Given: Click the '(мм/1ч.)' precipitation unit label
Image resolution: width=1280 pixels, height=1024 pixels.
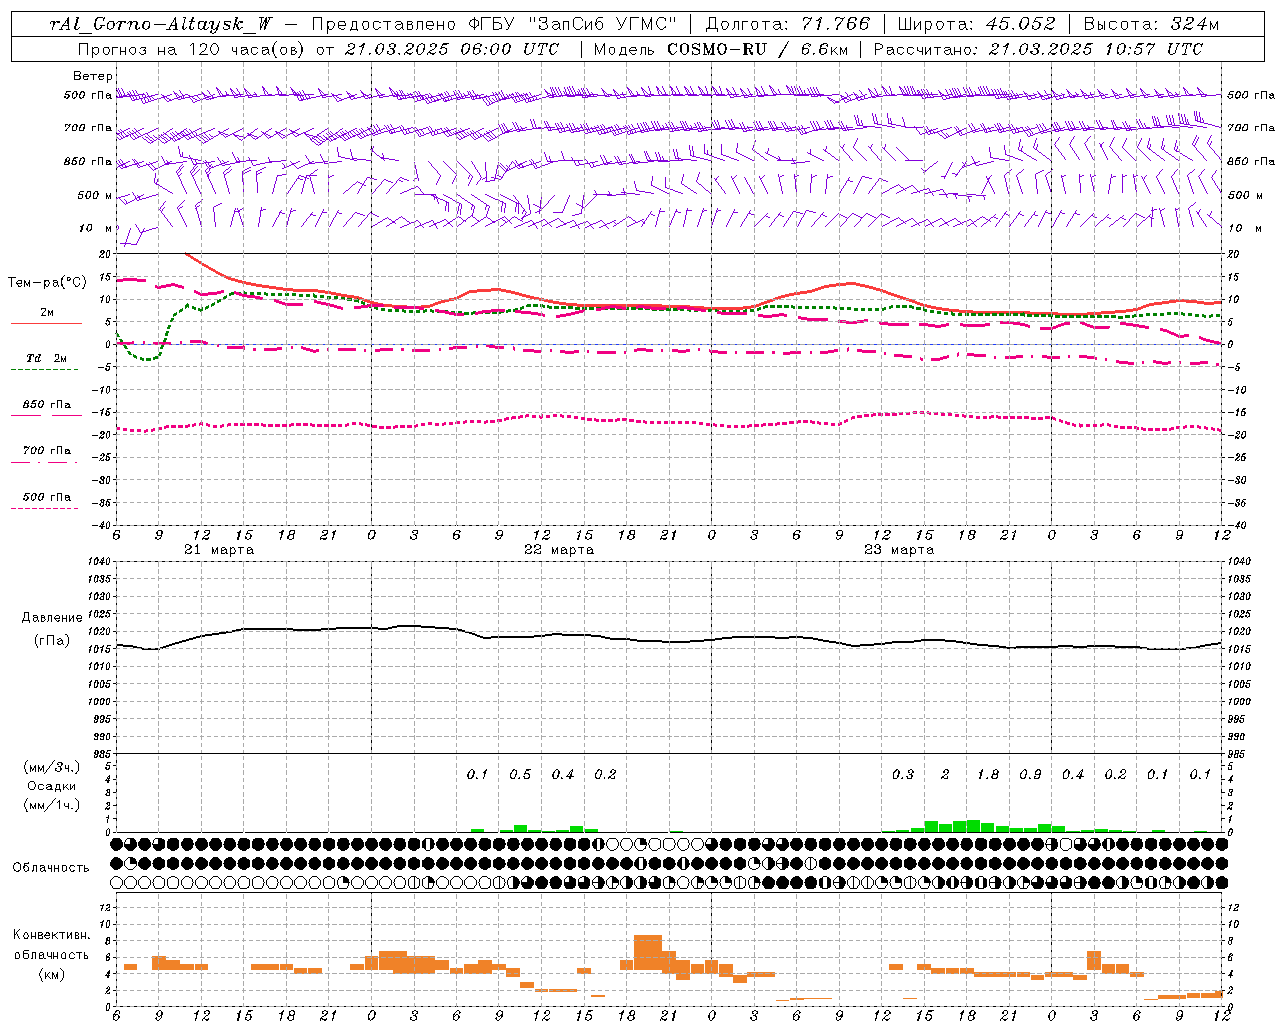Looking at the screenshot, I should tap(52, 805).
